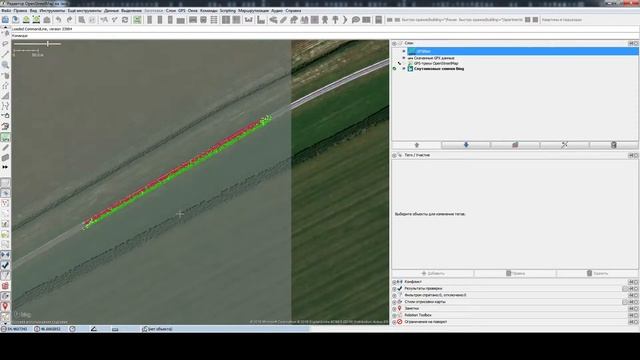Pin the Layers panel using its sticky icon

pyautogui.click(x=631, y=43)
